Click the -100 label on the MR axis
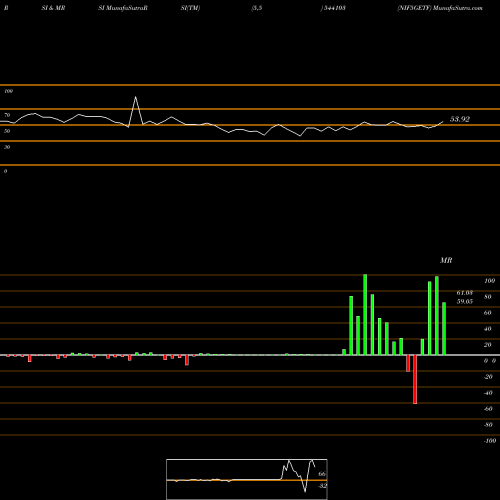This screenshot has height=500, width=500. [x=490, y=441]
